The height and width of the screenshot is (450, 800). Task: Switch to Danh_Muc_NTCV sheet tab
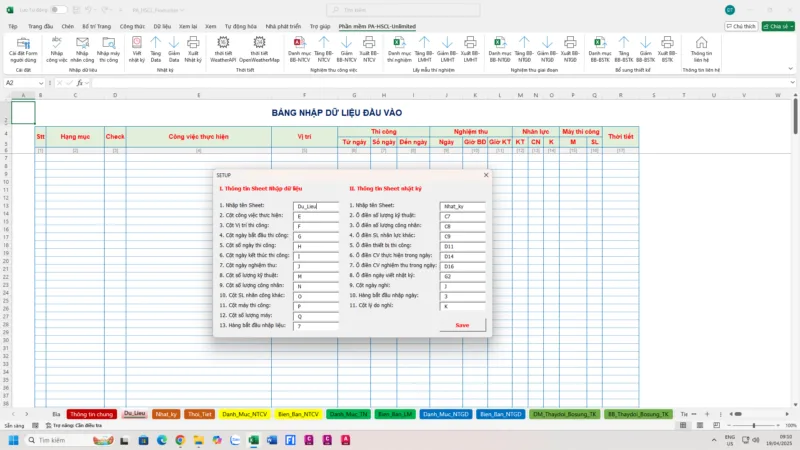[x=245, y=413]
